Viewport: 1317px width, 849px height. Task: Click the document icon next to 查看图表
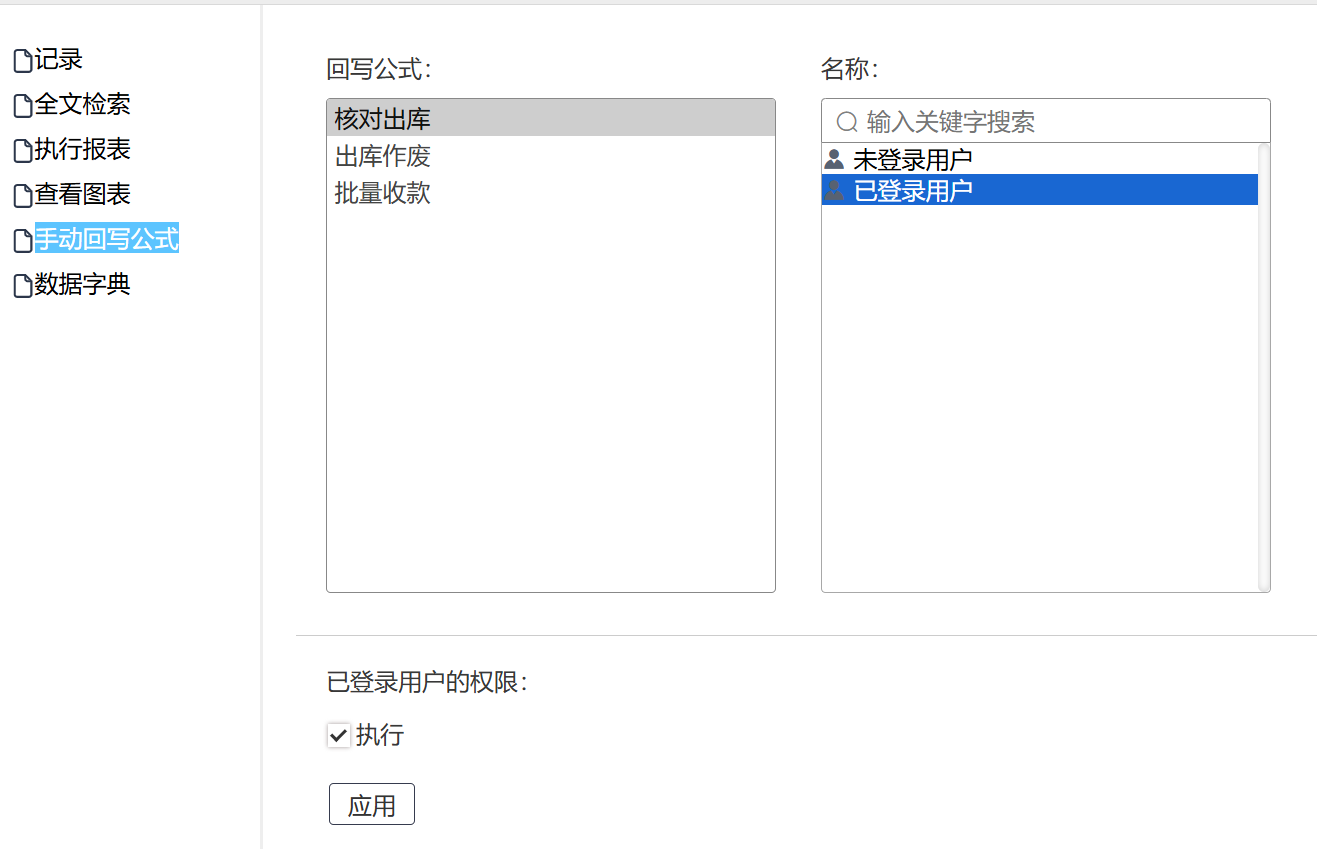[x=22, y=196]
